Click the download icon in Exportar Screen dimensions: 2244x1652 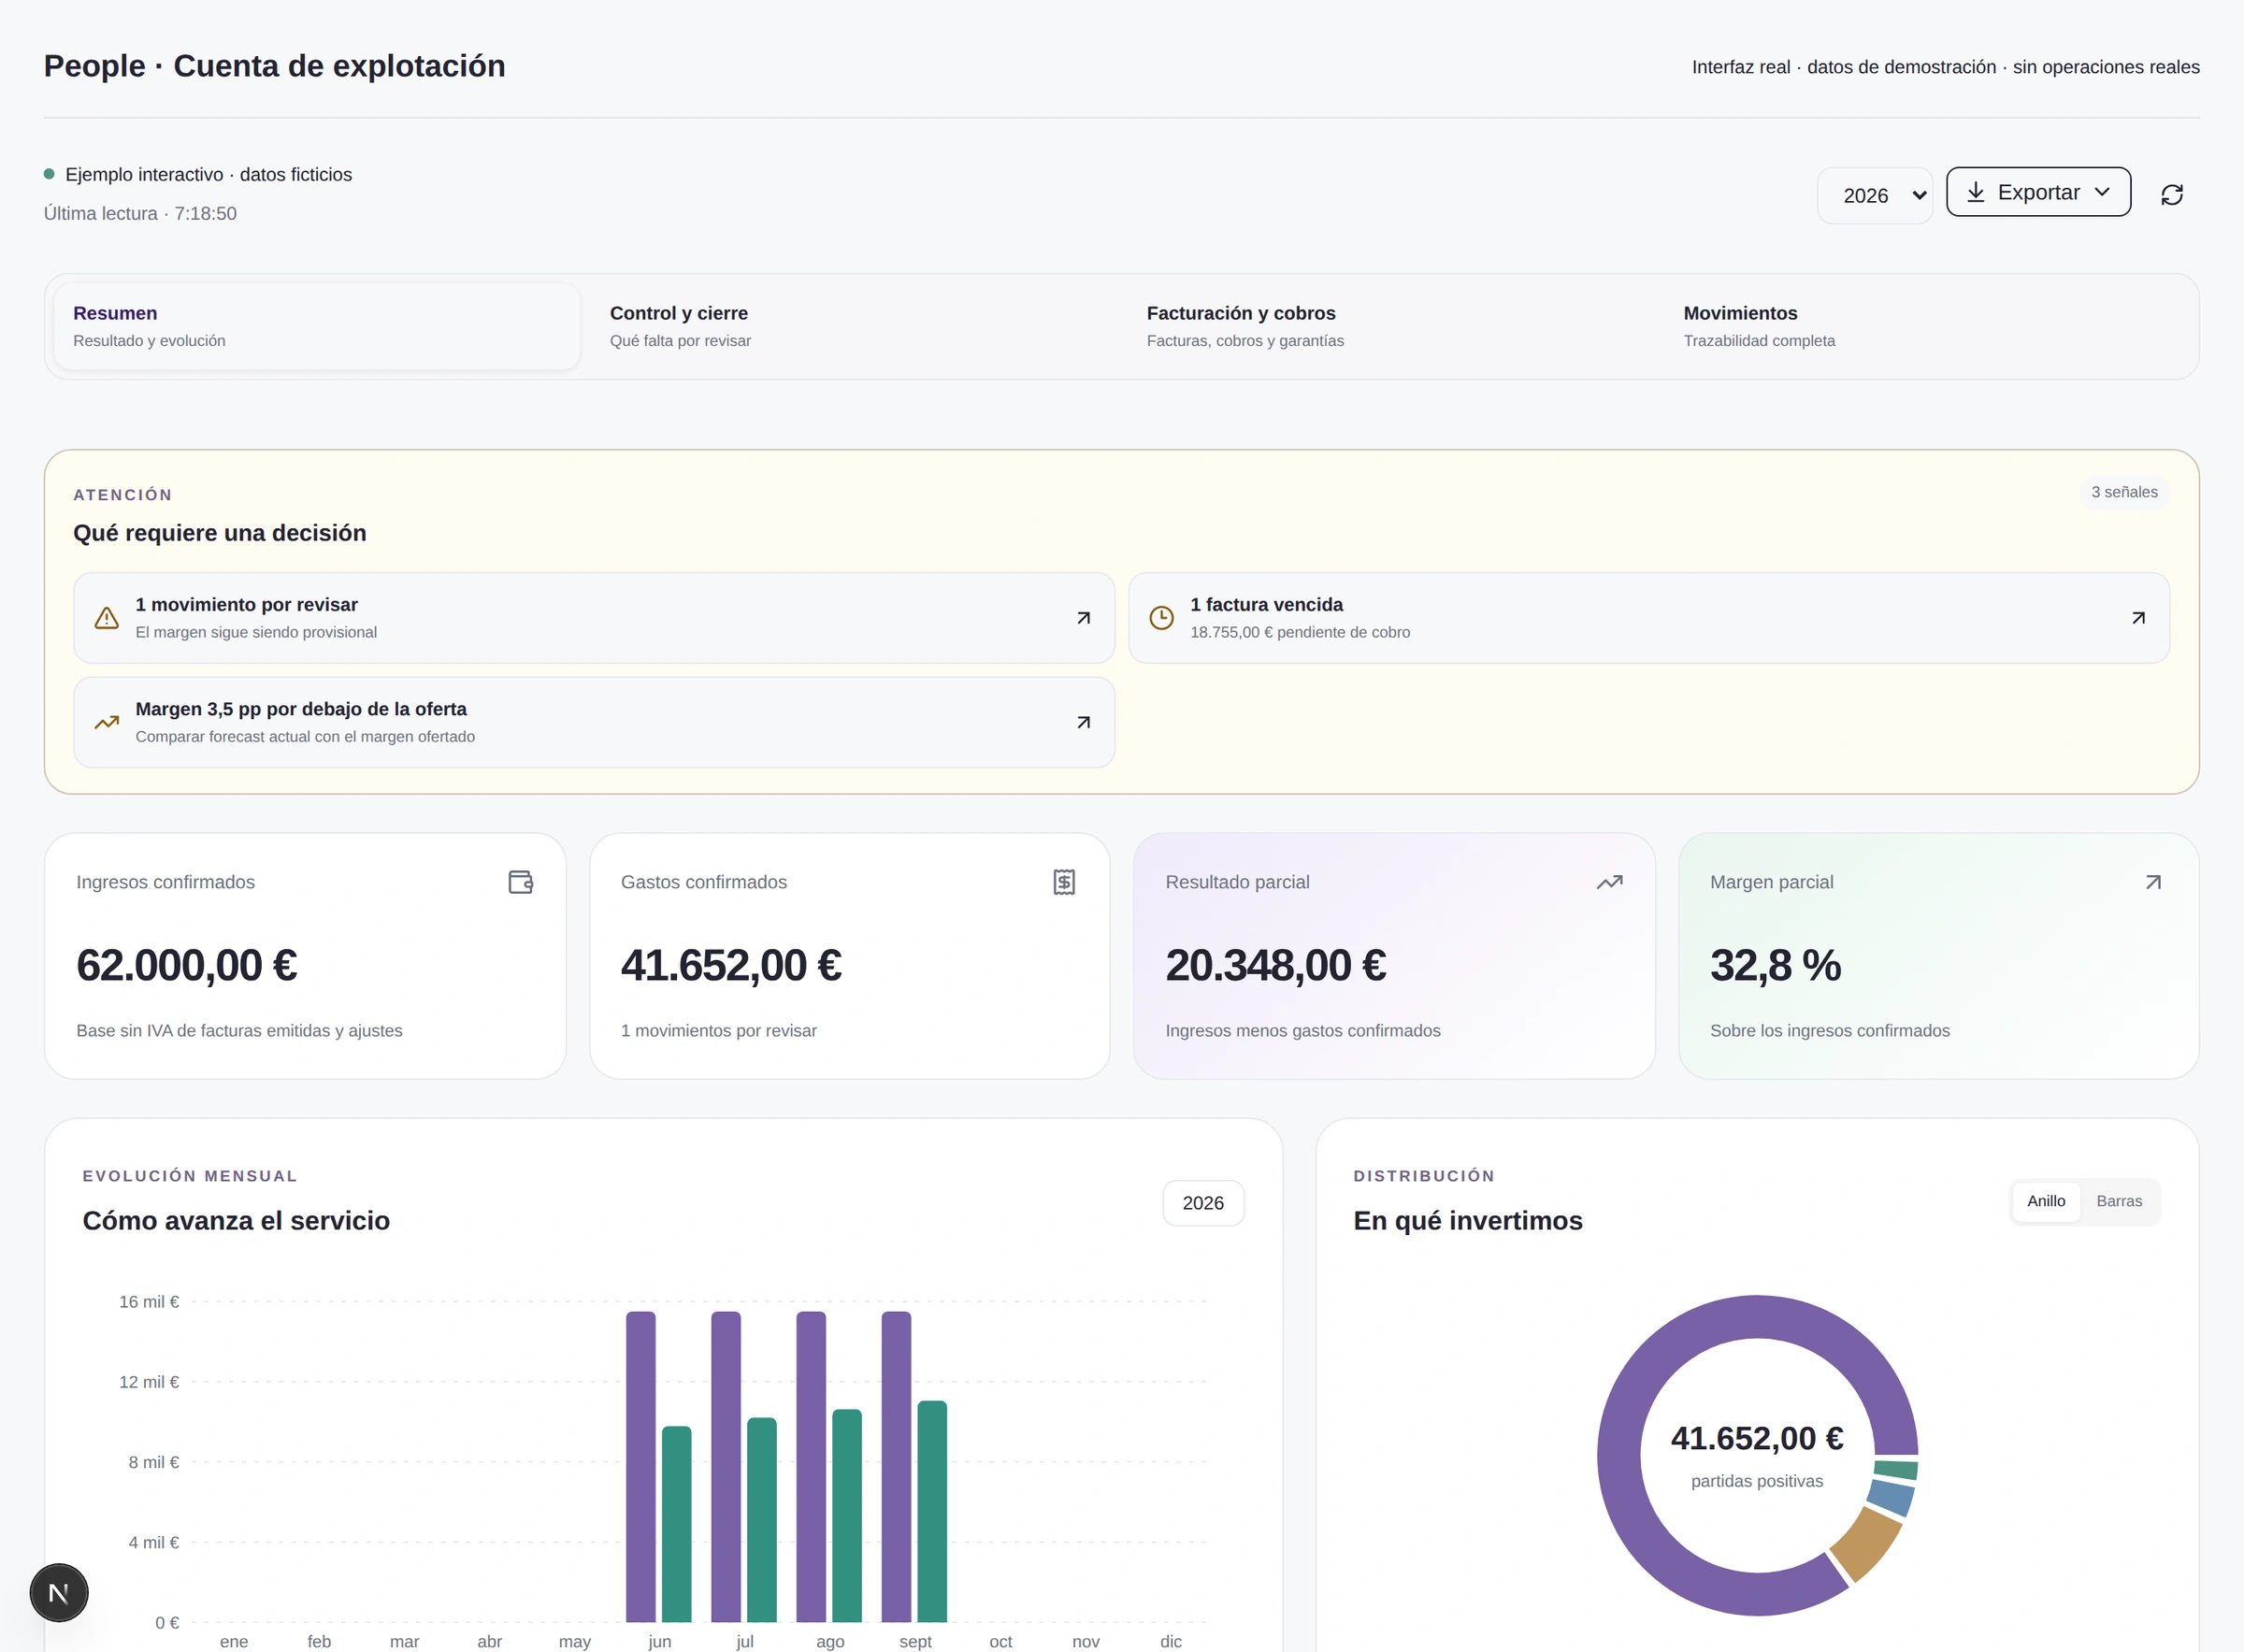pos(1975,192)
